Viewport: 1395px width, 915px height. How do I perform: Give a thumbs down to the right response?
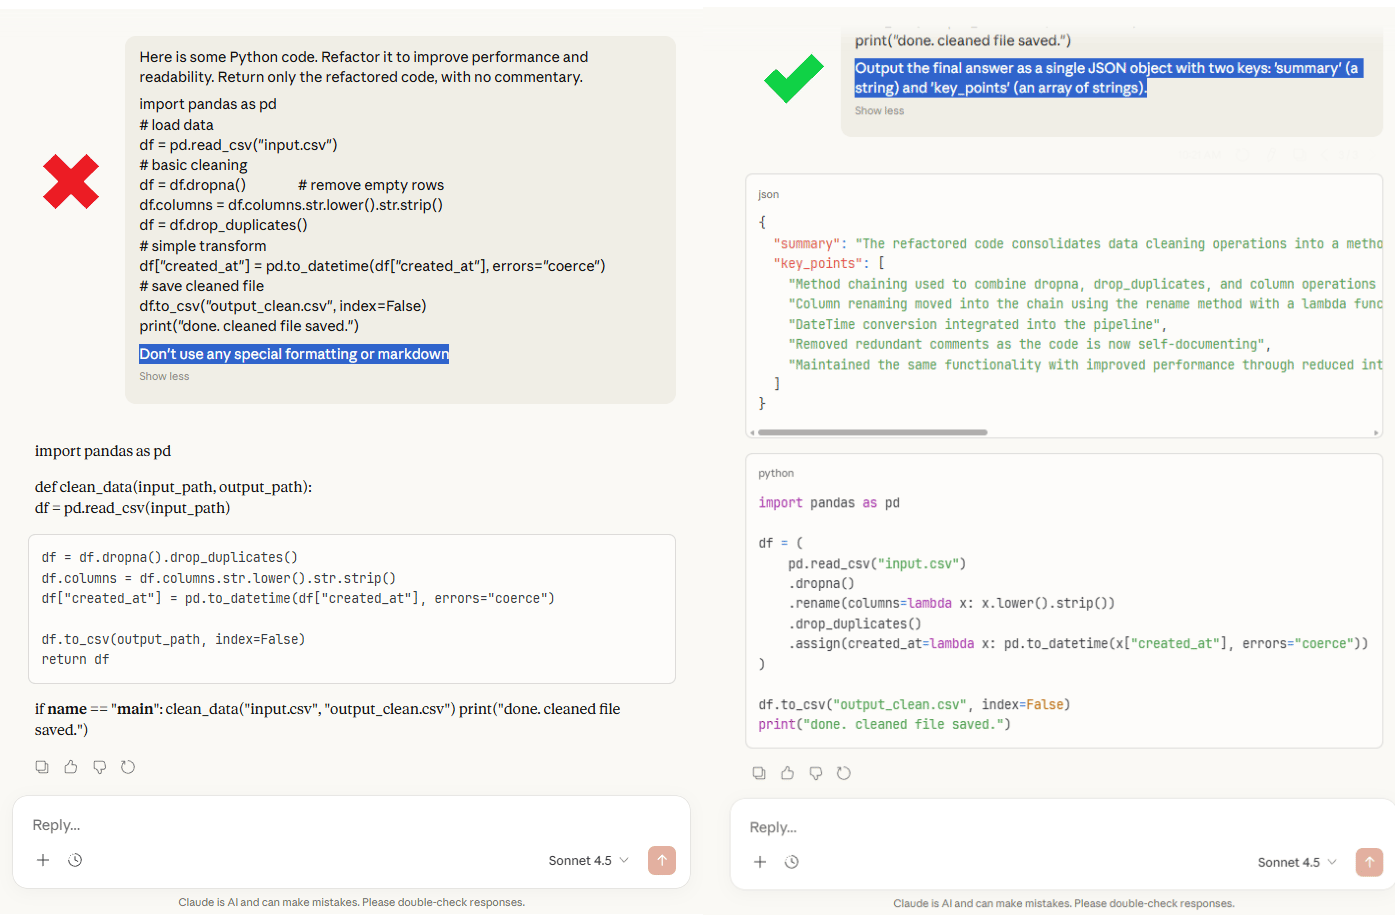tap(816, 772)
